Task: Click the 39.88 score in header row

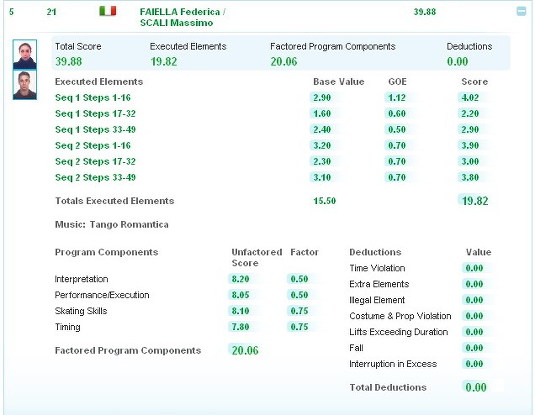Action: (425, 12)
